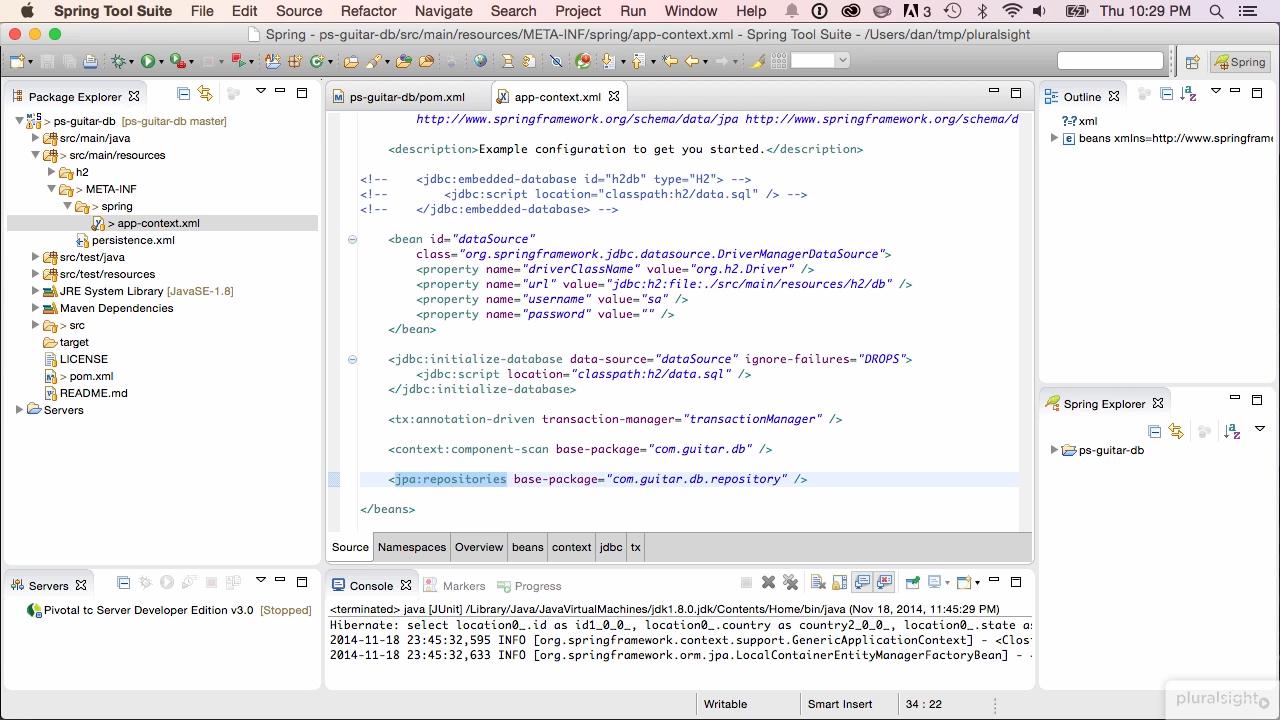This screenshot has height=720, width=1280.
Task: Open the Apple menu
Action: click(x=27, y=11)
